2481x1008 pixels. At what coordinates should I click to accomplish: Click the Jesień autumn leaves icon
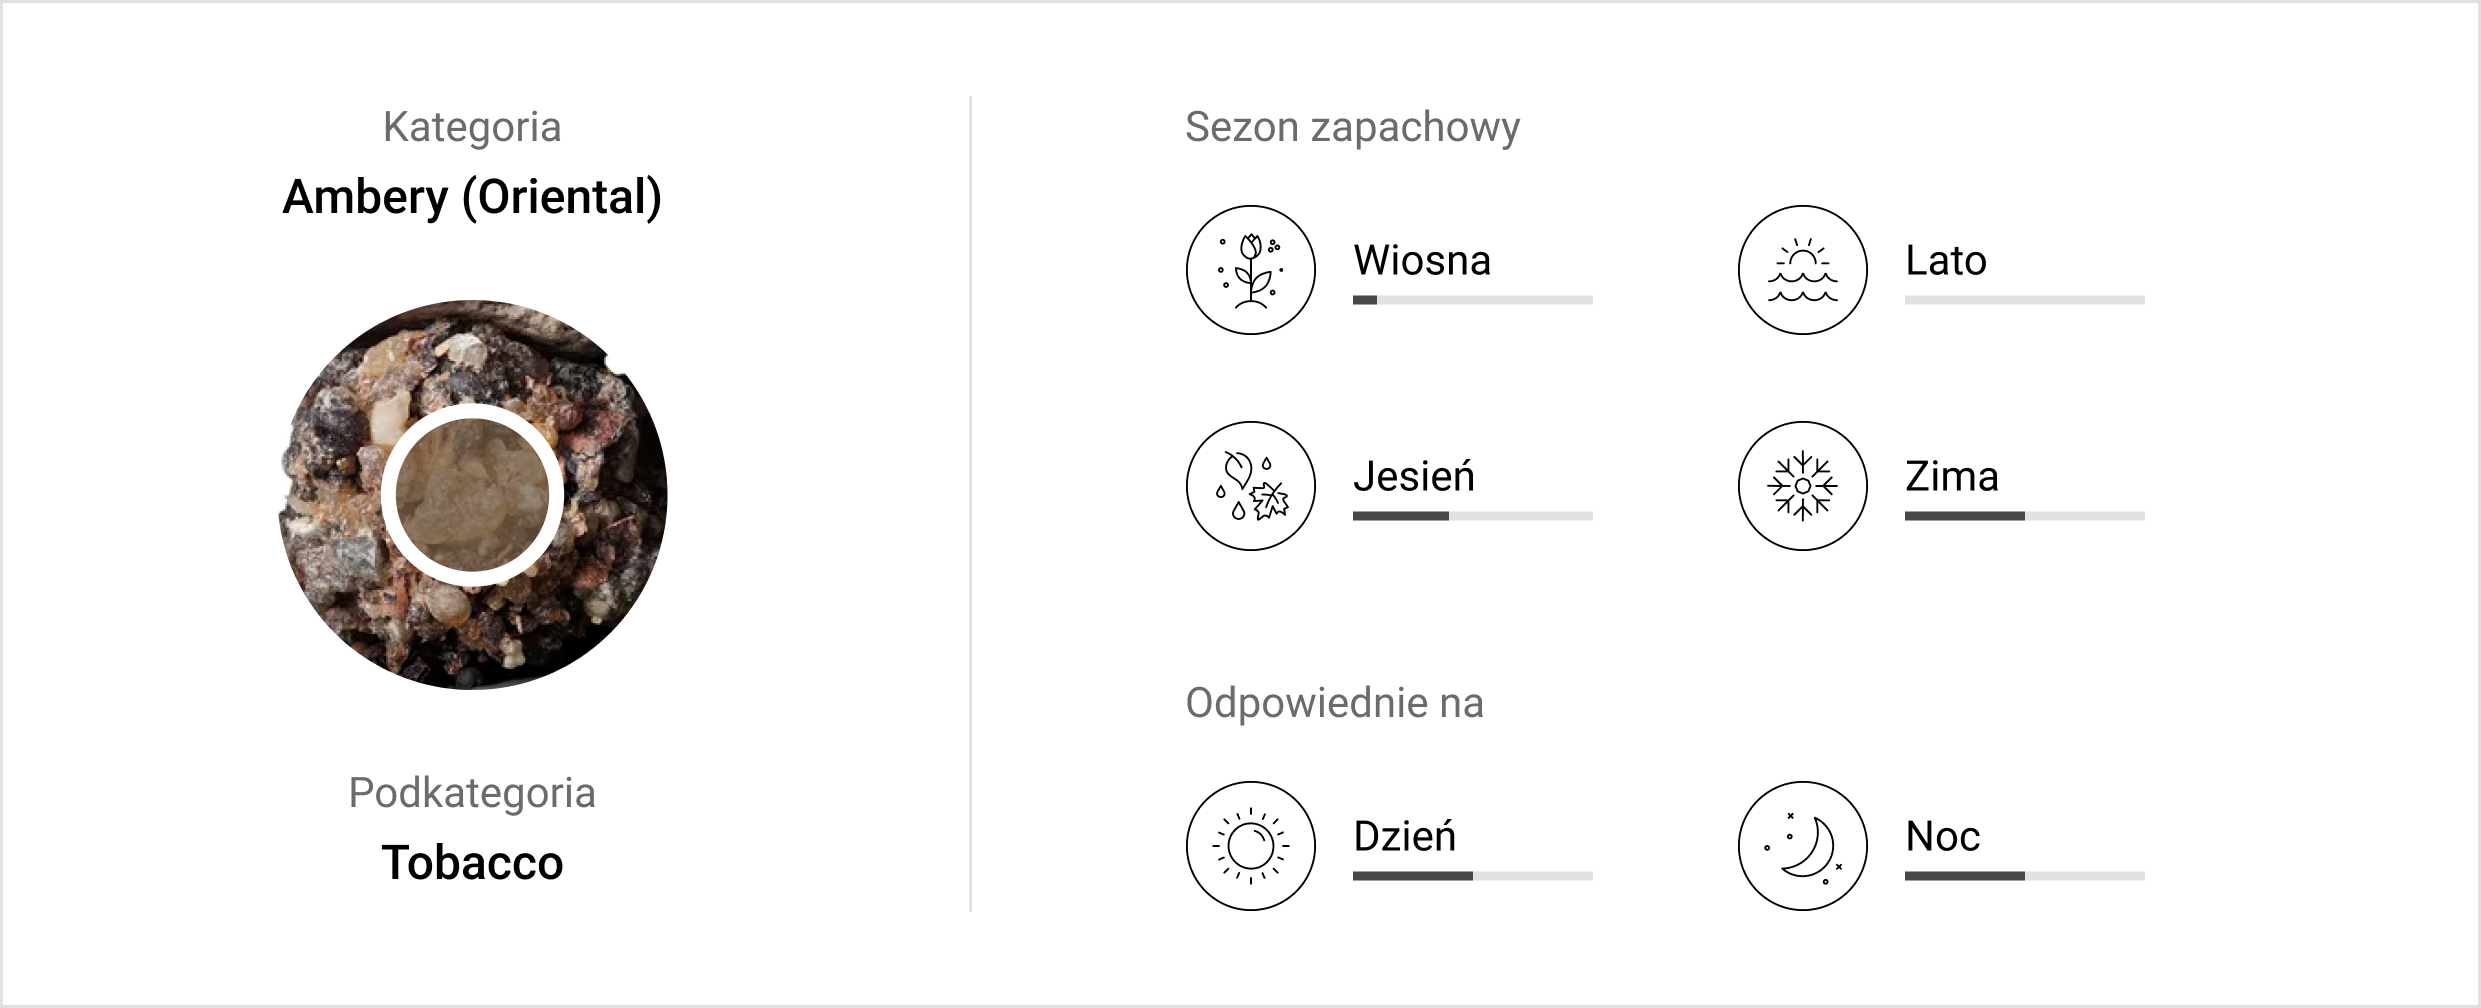pos(1250,486)
